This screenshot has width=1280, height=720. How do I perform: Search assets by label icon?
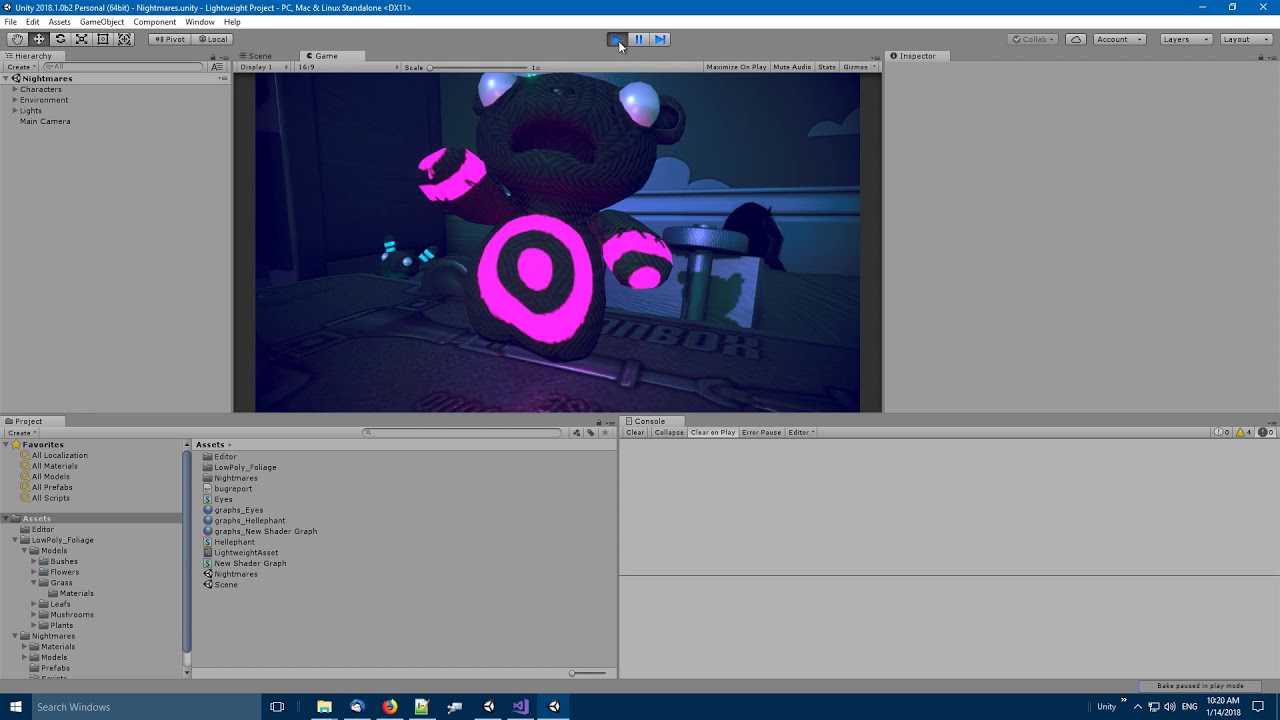coord(591,433)
